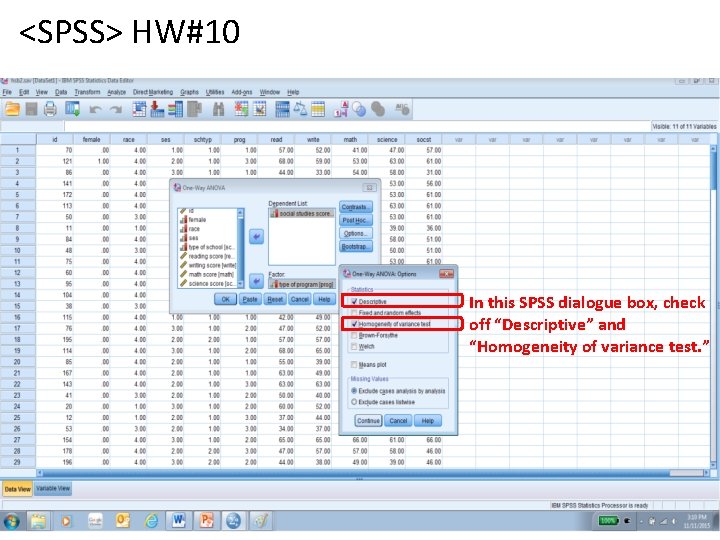Select Exclude cases listwise radio button
720x540 pixels.
coord(354,402)
